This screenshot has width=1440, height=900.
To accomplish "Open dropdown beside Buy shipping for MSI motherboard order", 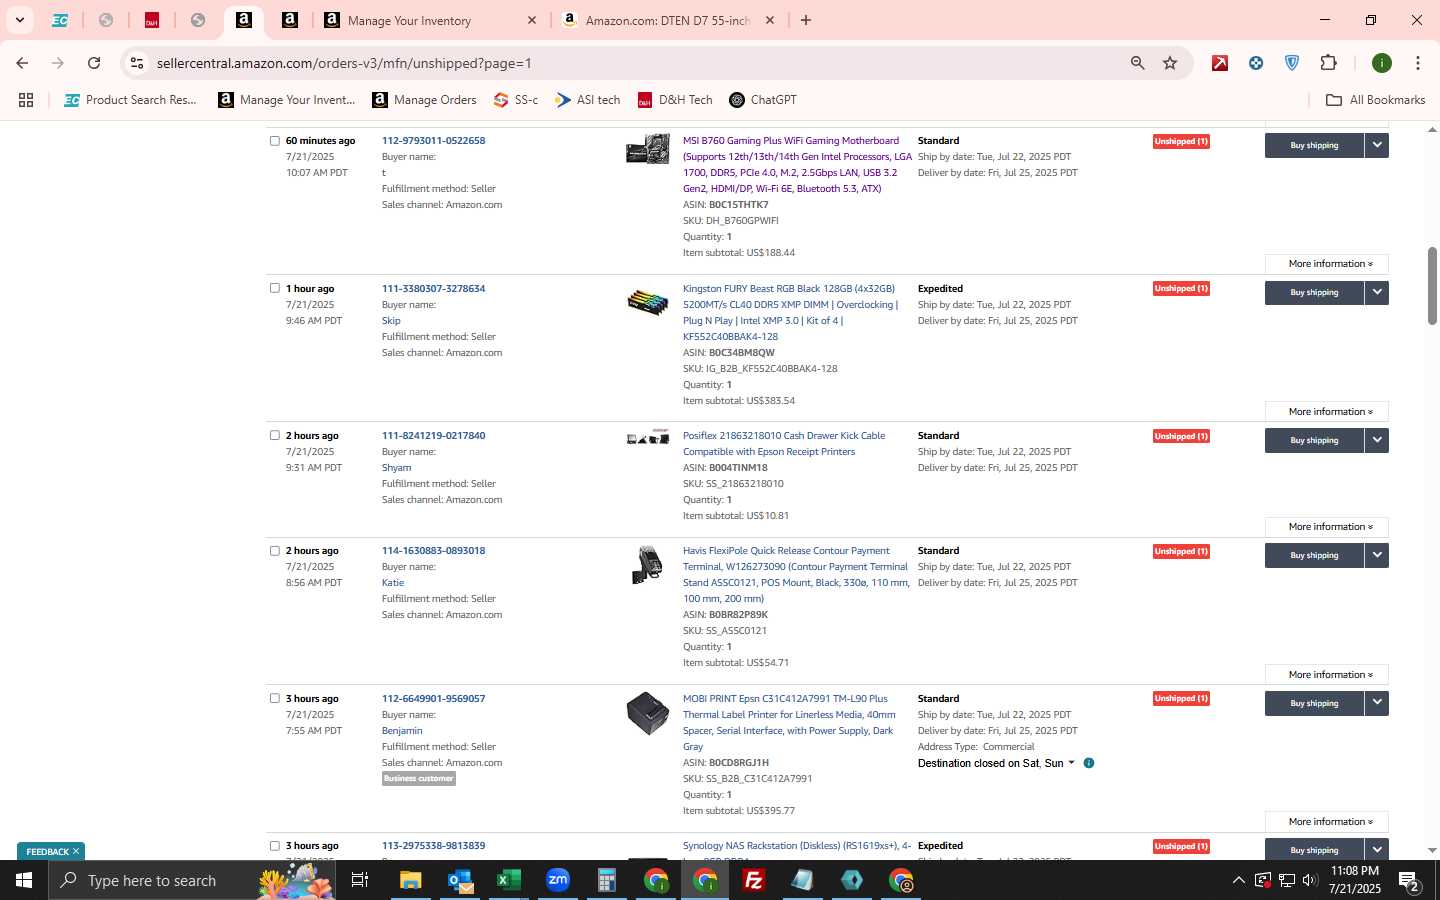I will [1377, 145].
